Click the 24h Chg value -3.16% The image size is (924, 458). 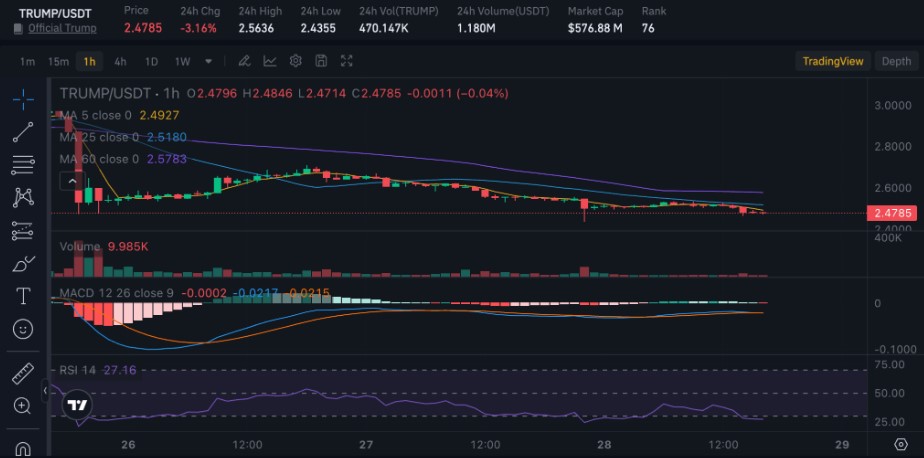198,28
